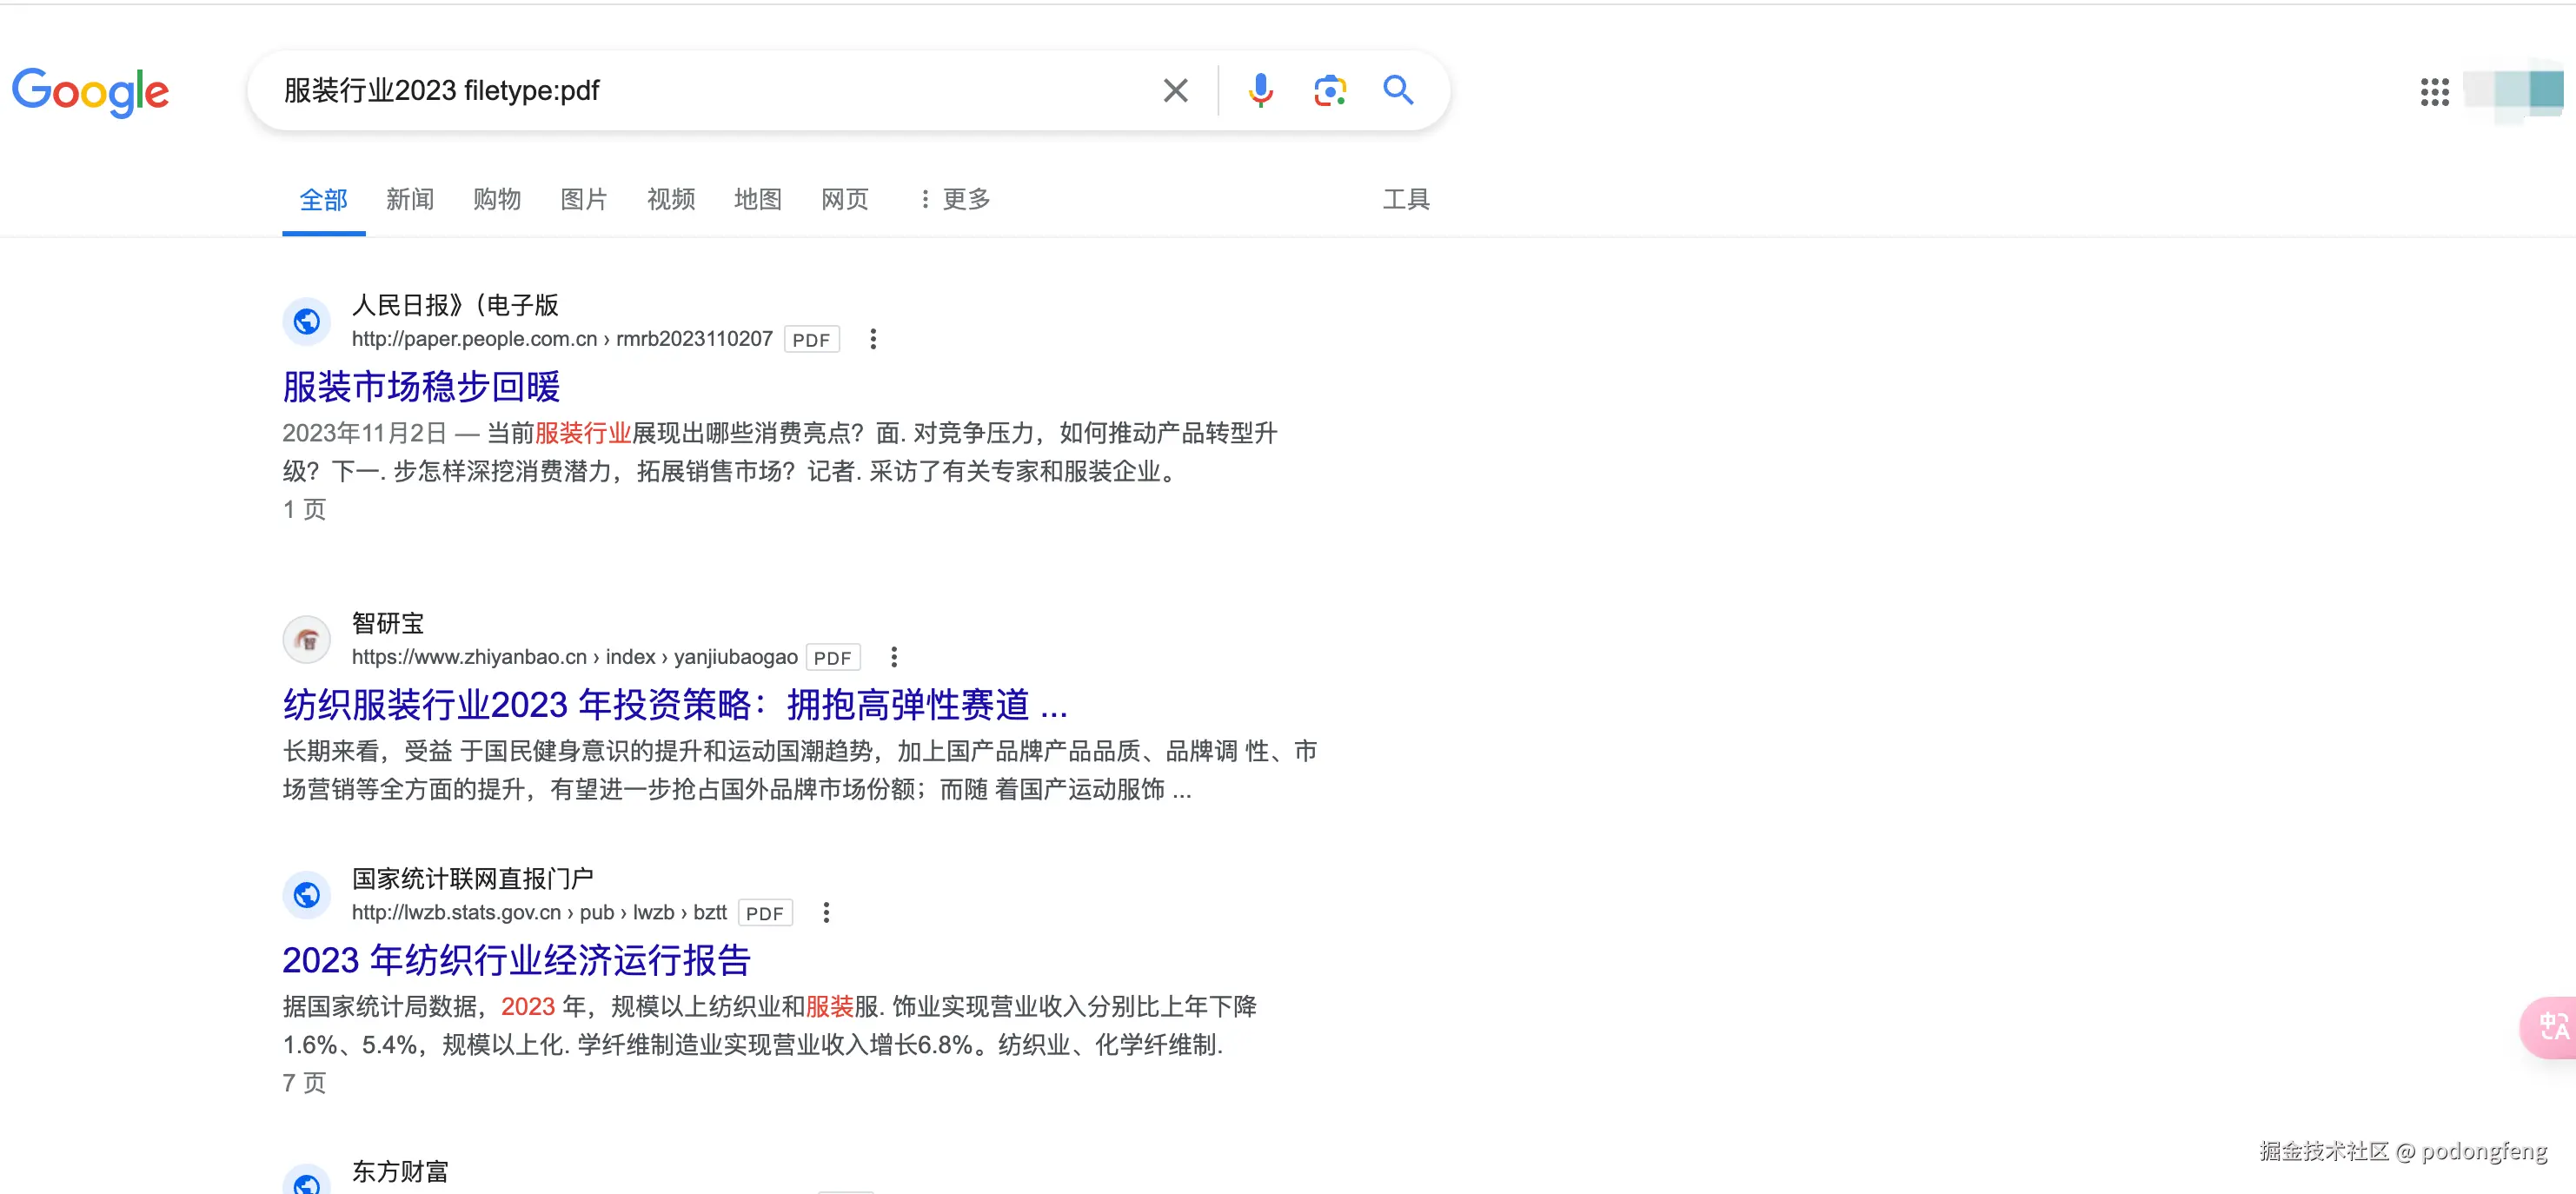
Task: Open options menu for the people.com.cn result
Action: (873, 339)
